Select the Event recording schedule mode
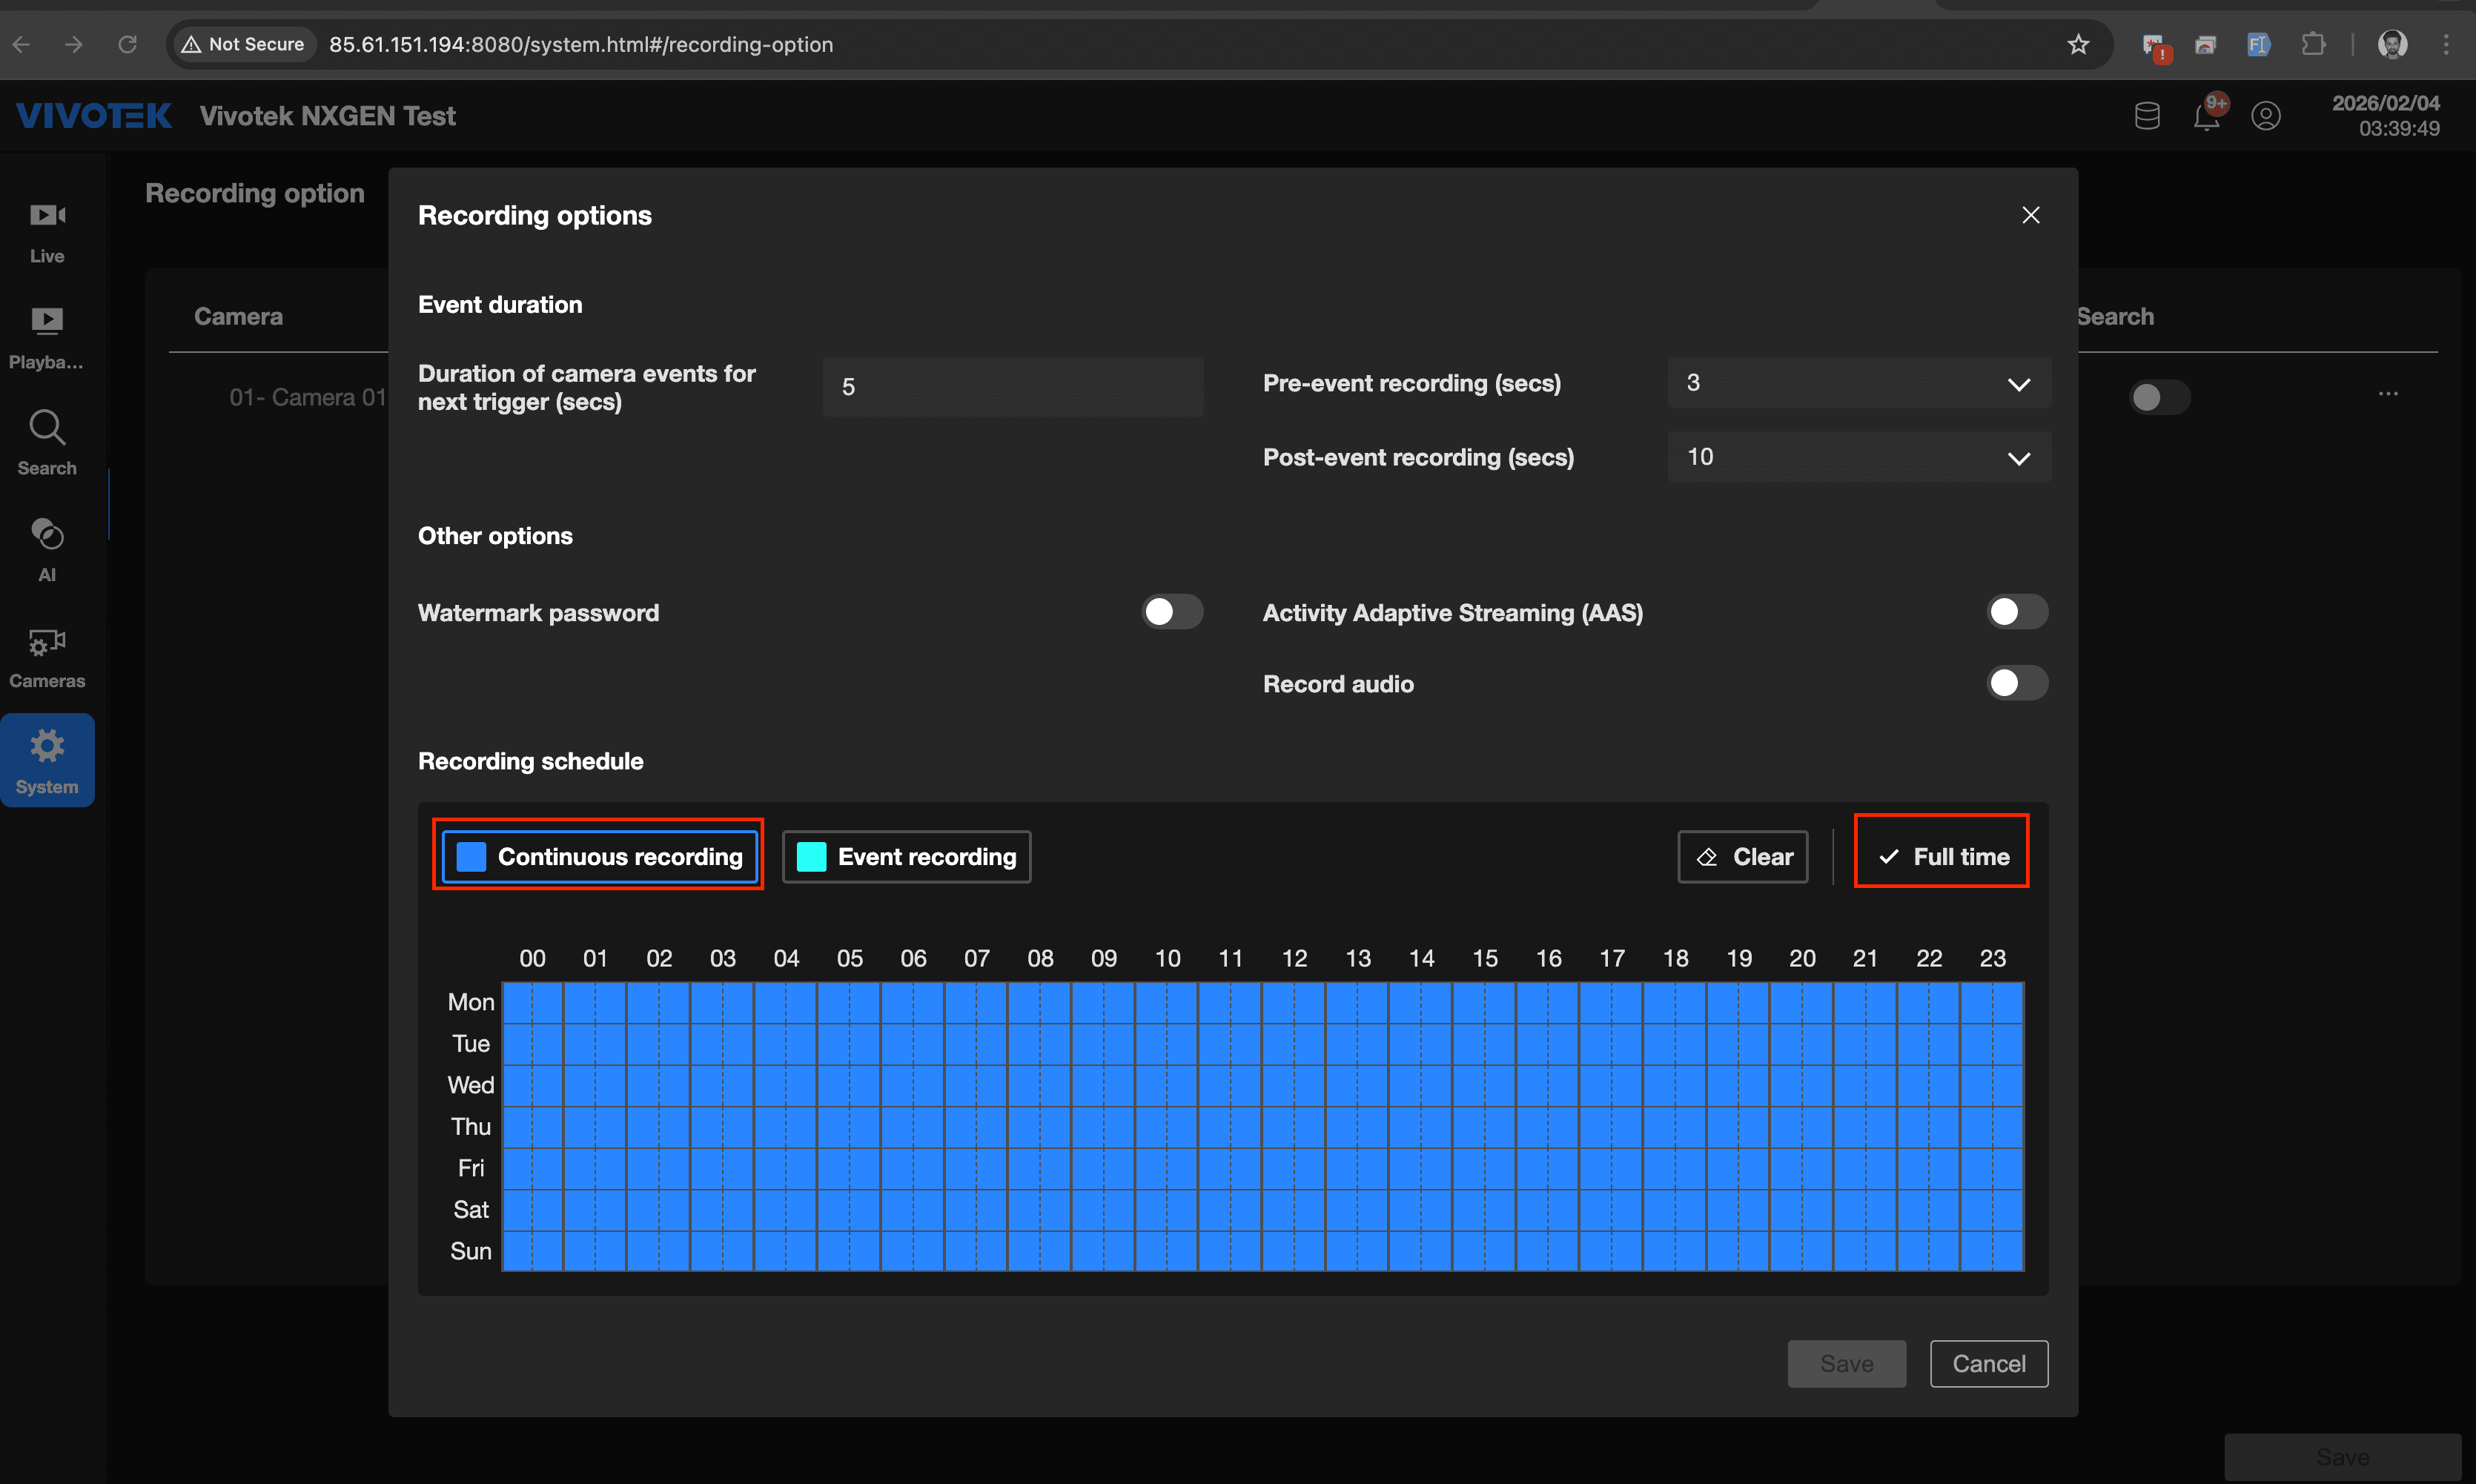This screenshot has width=2476, height=1484. (x=906, y=857)
